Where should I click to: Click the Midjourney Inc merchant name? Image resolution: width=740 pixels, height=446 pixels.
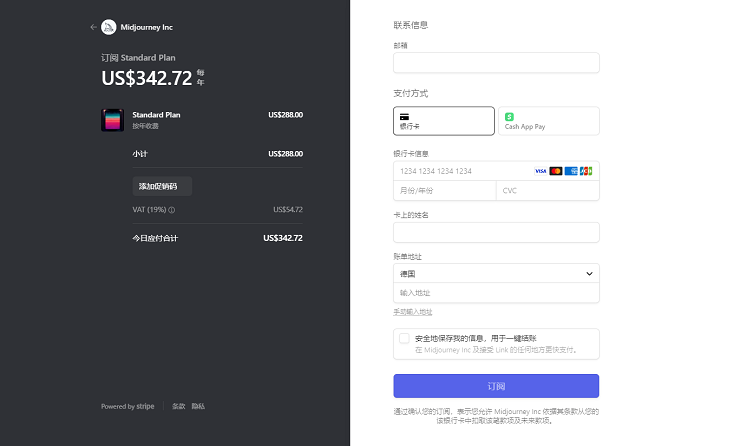(146, 27)
